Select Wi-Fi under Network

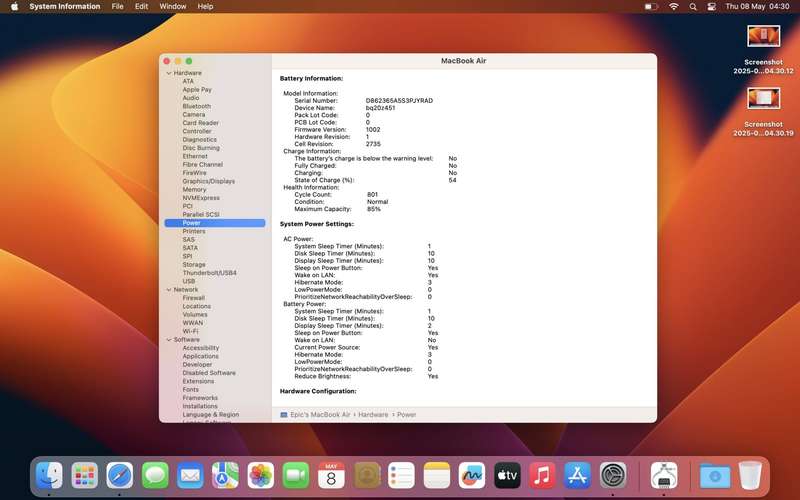(x=190, y=331)
